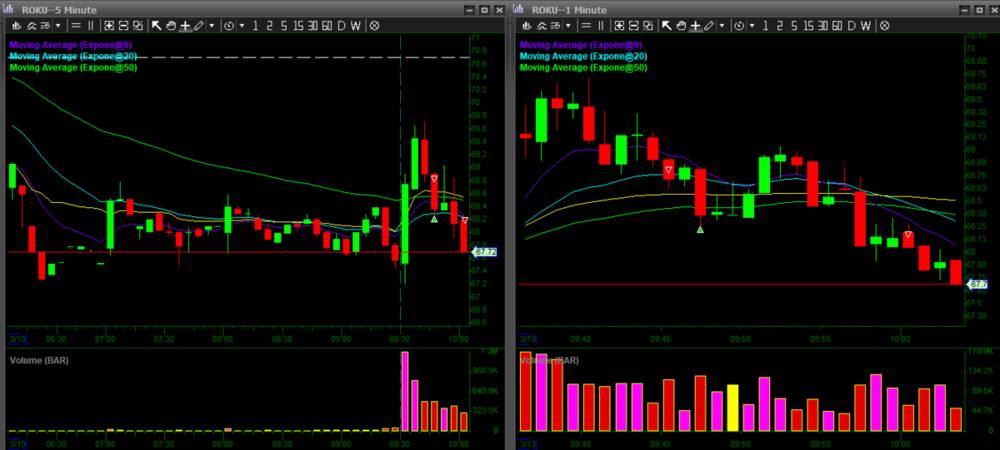Select the hand pan tool in 5 Minute chart
The height and width of the screenshot is (450, 1000).
click(171, 25)
